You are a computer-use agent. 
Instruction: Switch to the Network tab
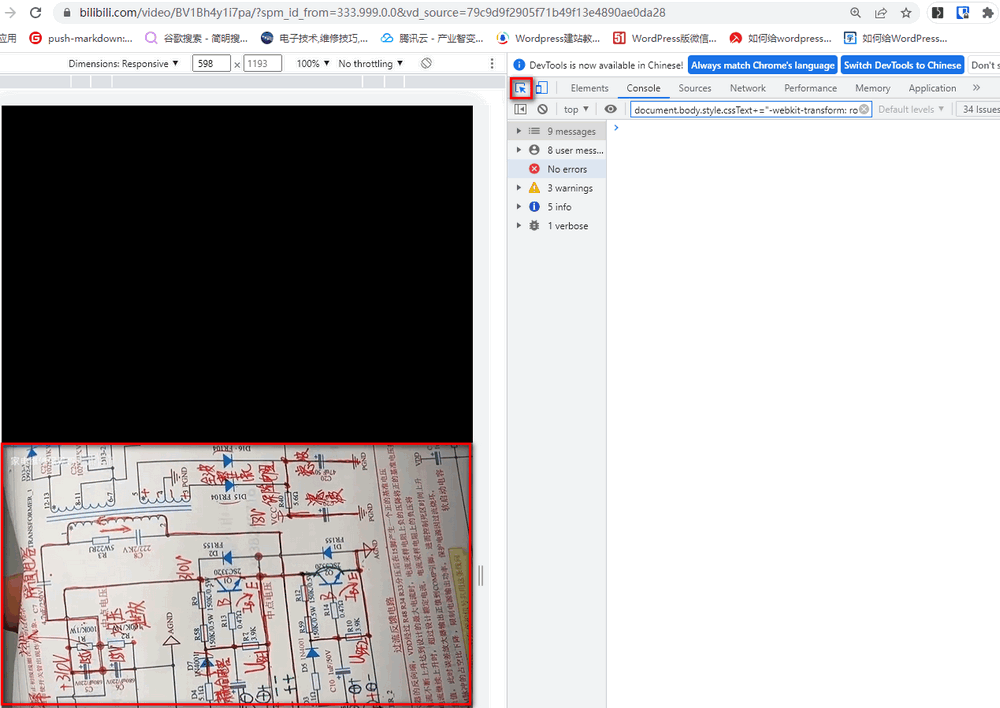point(747,88)
